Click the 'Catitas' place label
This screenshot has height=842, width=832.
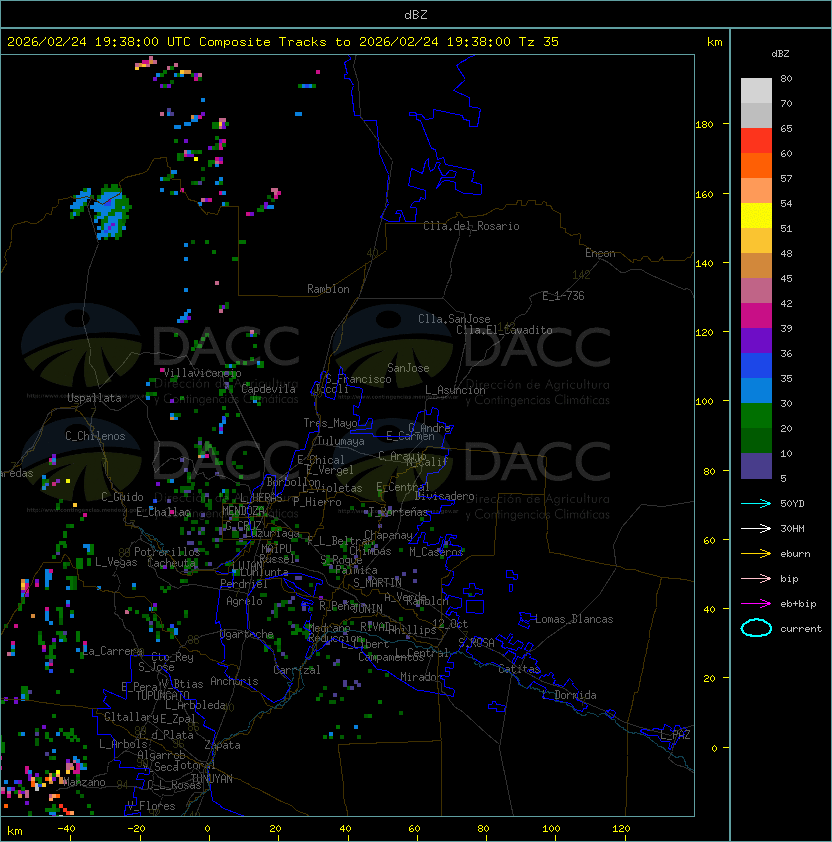click(x=519, y=669)
